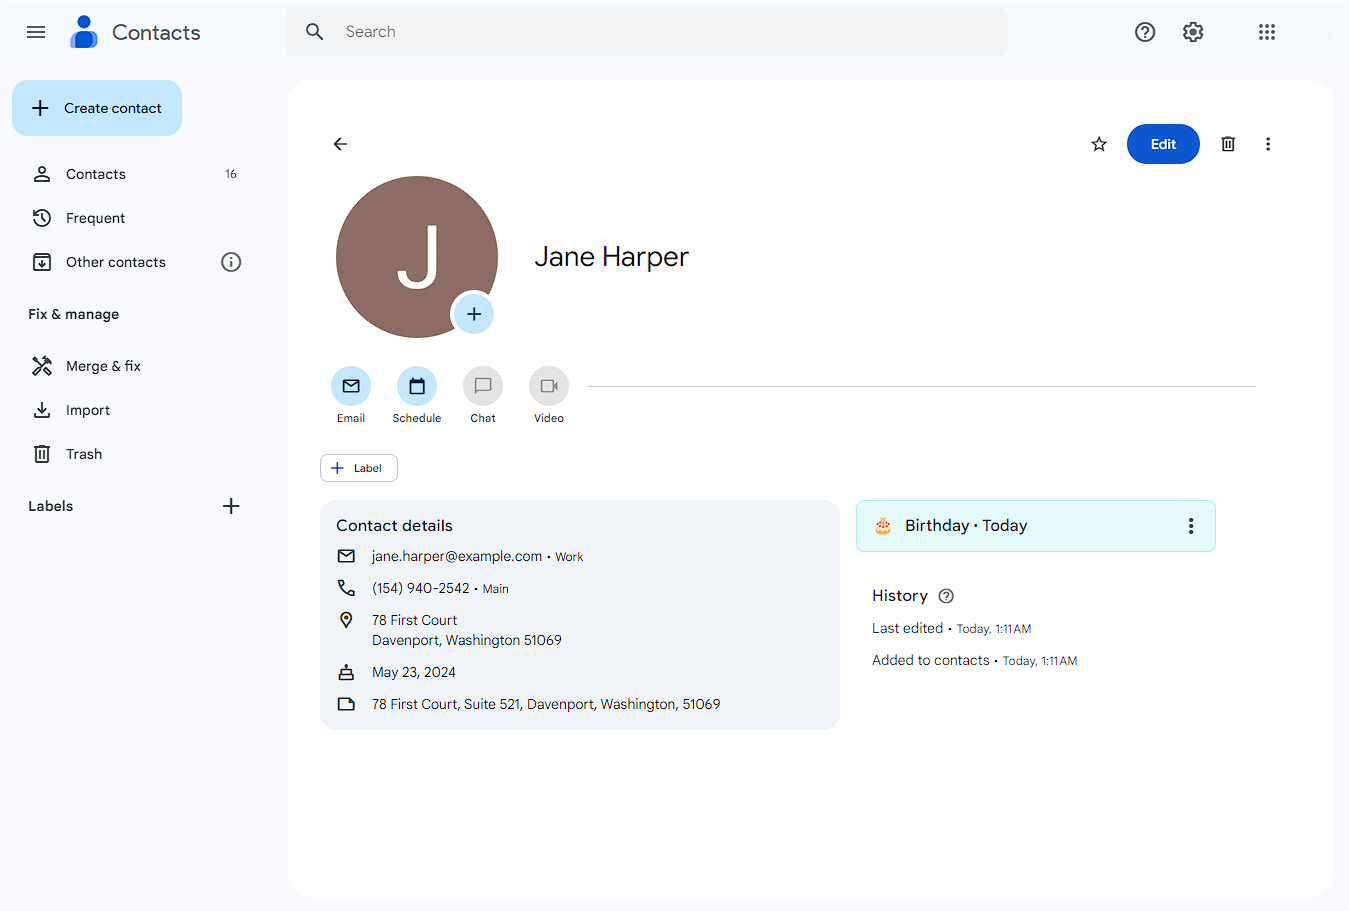Go back with the left arrow
The width and height of the screenshot is (1349, 911).
point(340,144)
